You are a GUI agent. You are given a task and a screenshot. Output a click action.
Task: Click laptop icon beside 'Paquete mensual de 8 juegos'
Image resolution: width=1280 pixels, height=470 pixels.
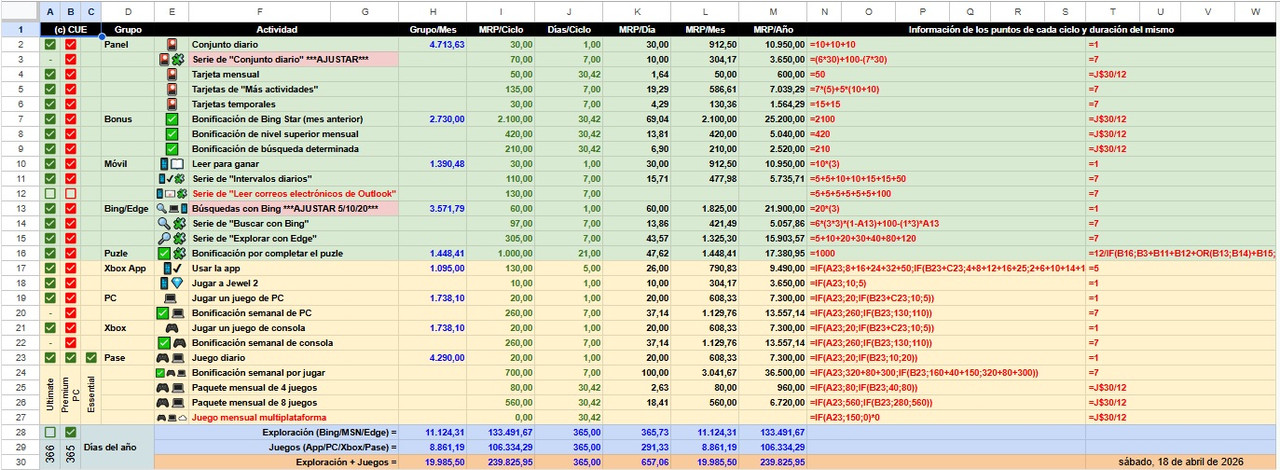point(179,402)
